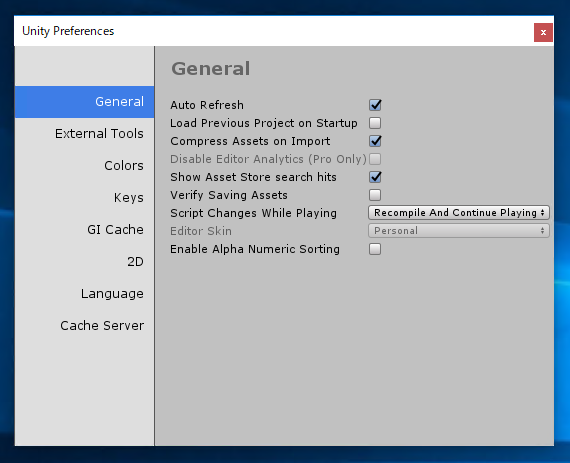
Task: Open the Script Changes While Playing dropdown
Action: pyautogui.click(x=459, y=213)
